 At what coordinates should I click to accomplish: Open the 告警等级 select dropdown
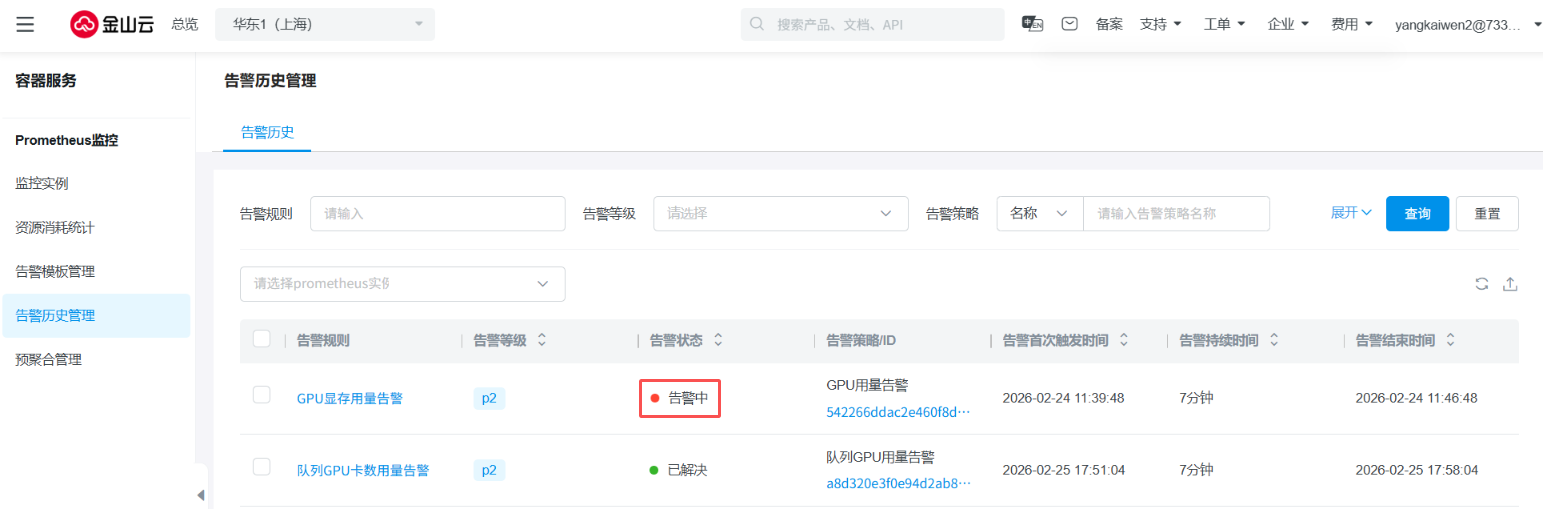pos(780,213)
